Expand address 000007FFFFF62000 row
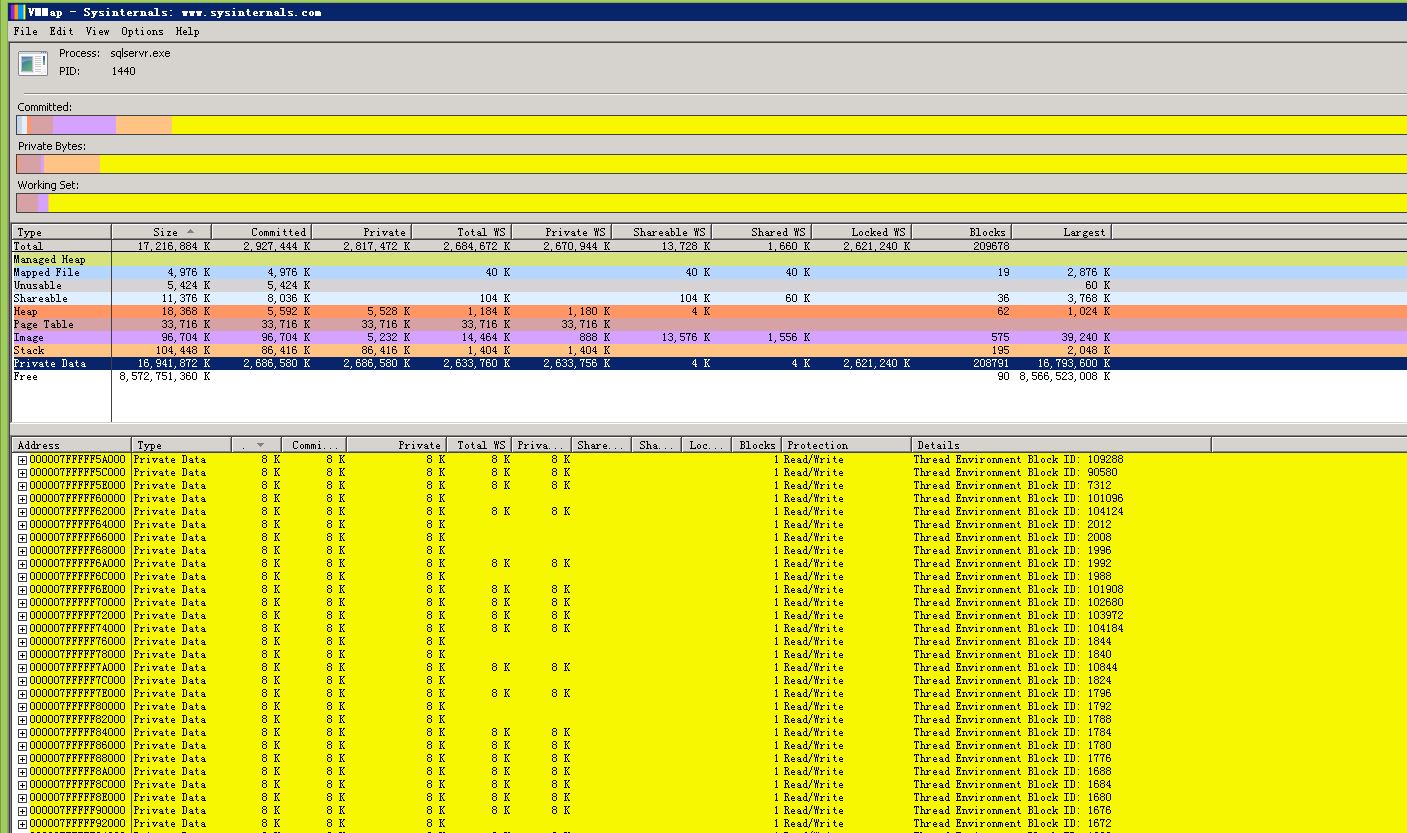The image size is (1407, 833). [22, 512]
